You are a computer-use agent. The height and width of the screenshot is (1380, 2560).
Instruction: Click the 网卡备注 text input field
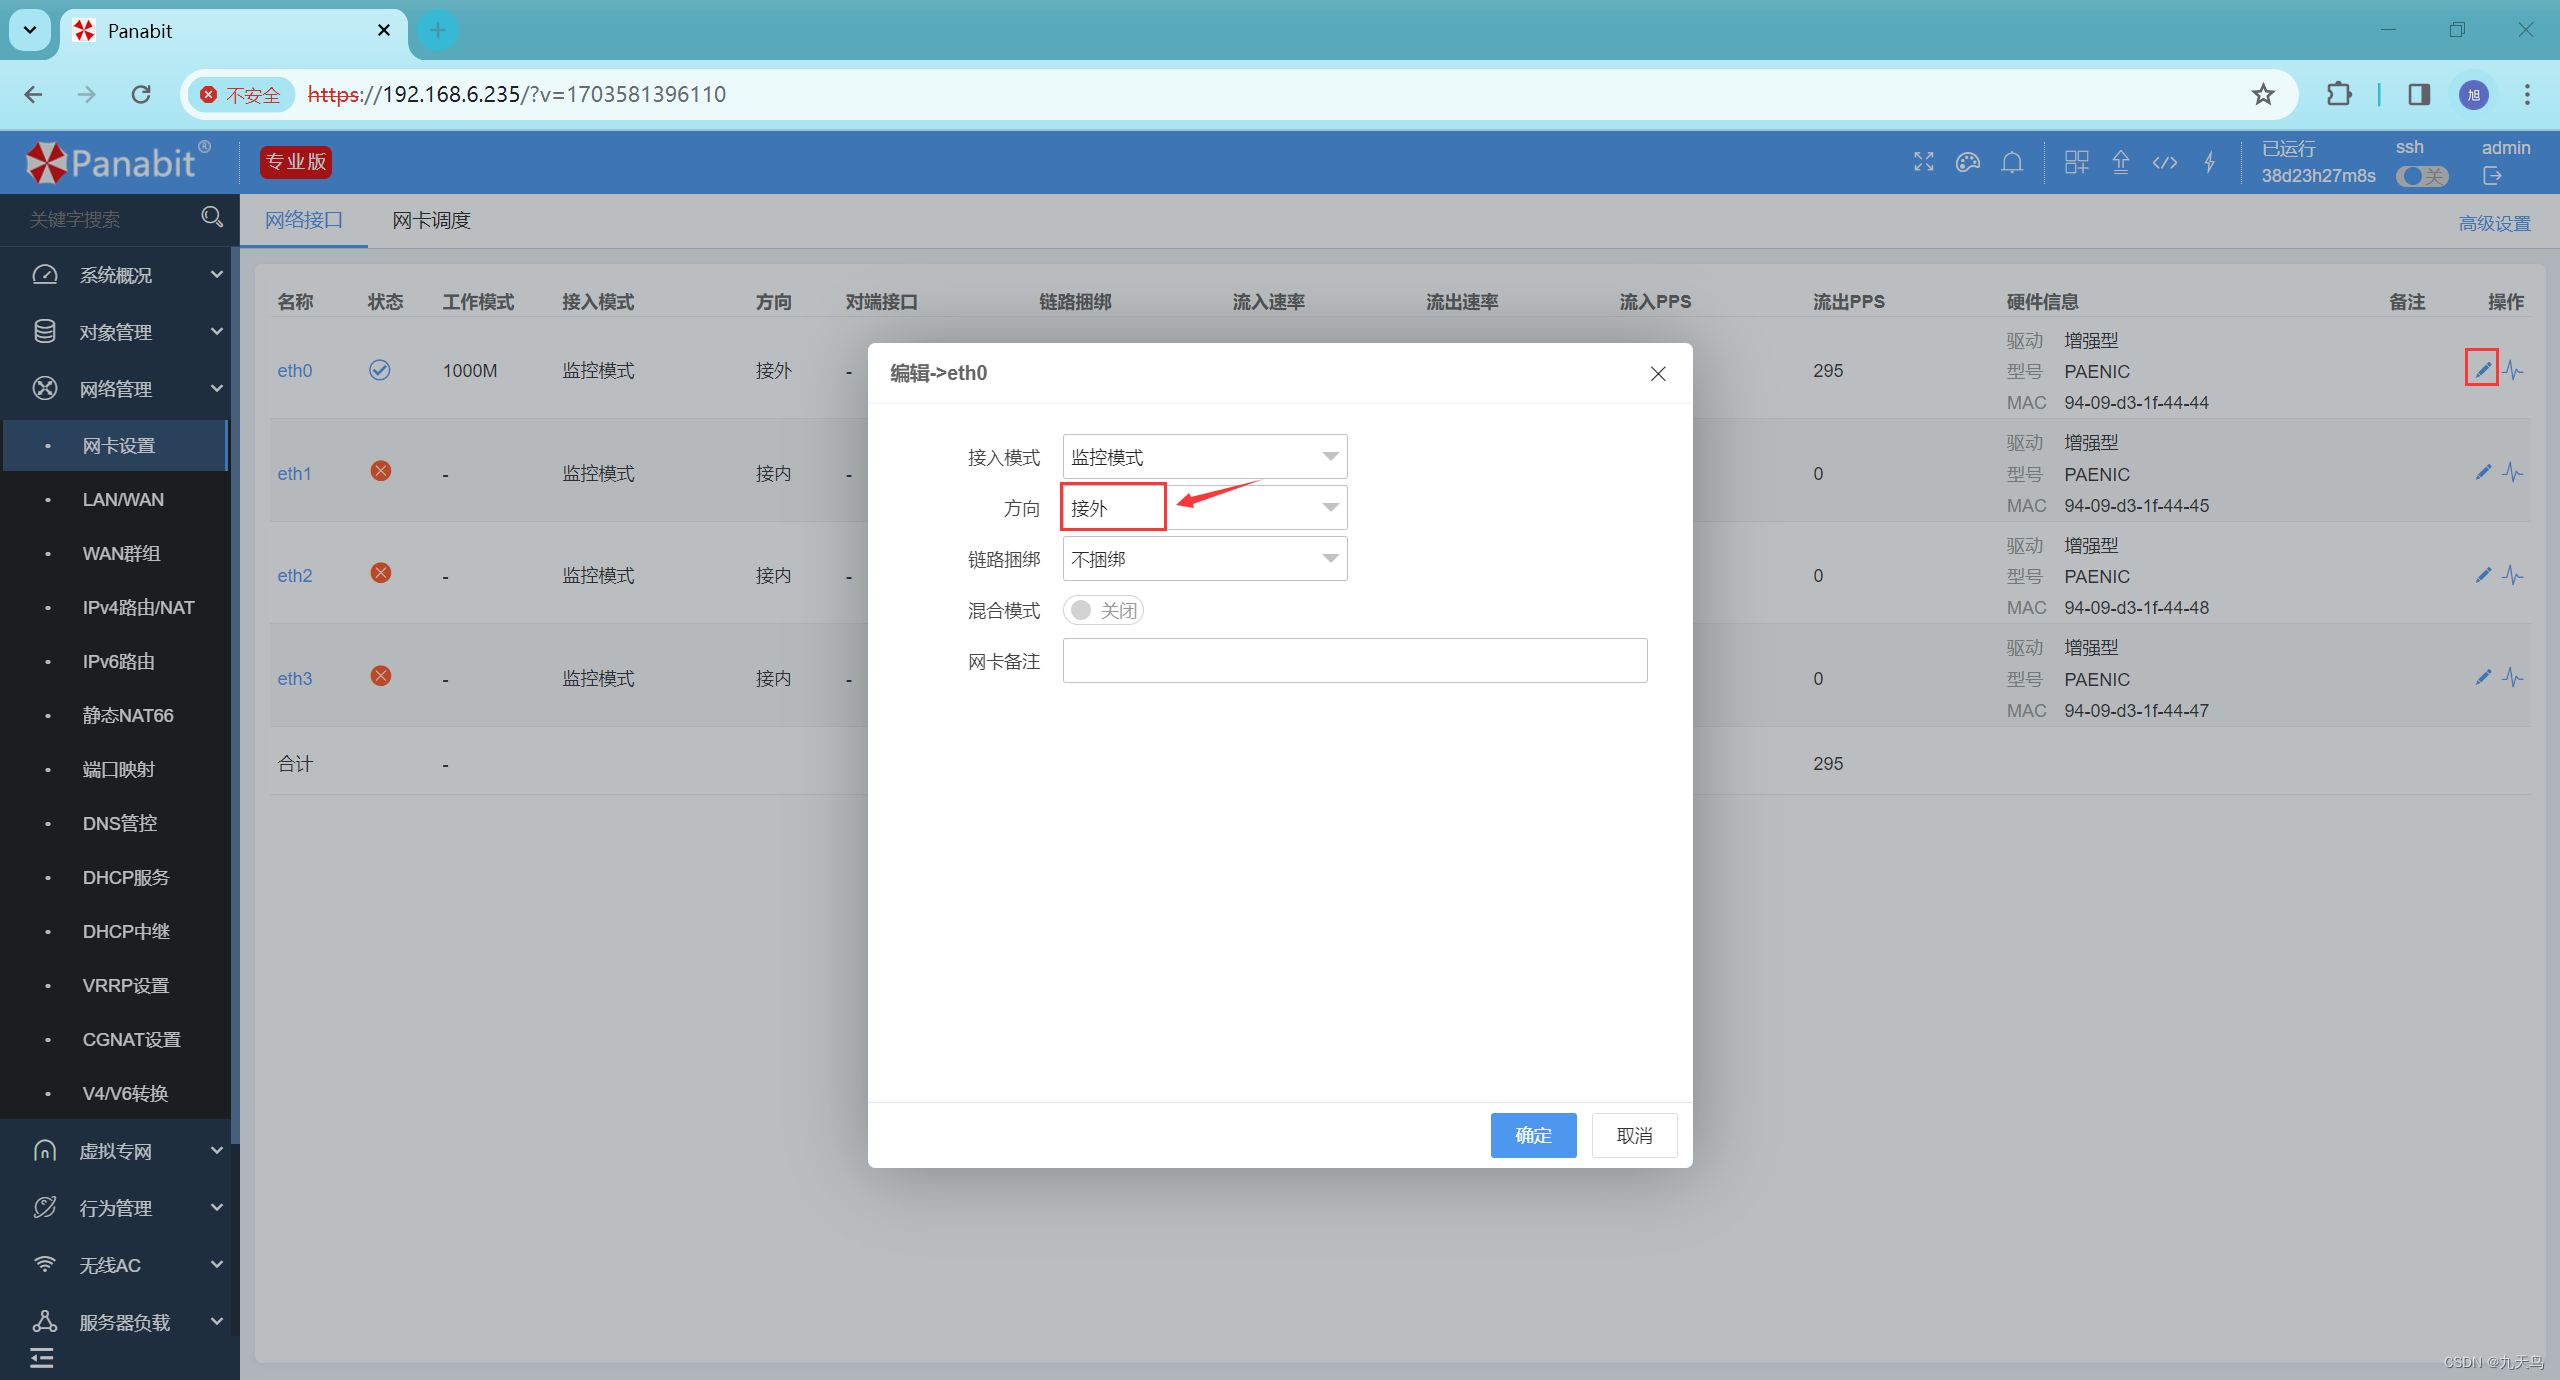tap(1354, 661)
